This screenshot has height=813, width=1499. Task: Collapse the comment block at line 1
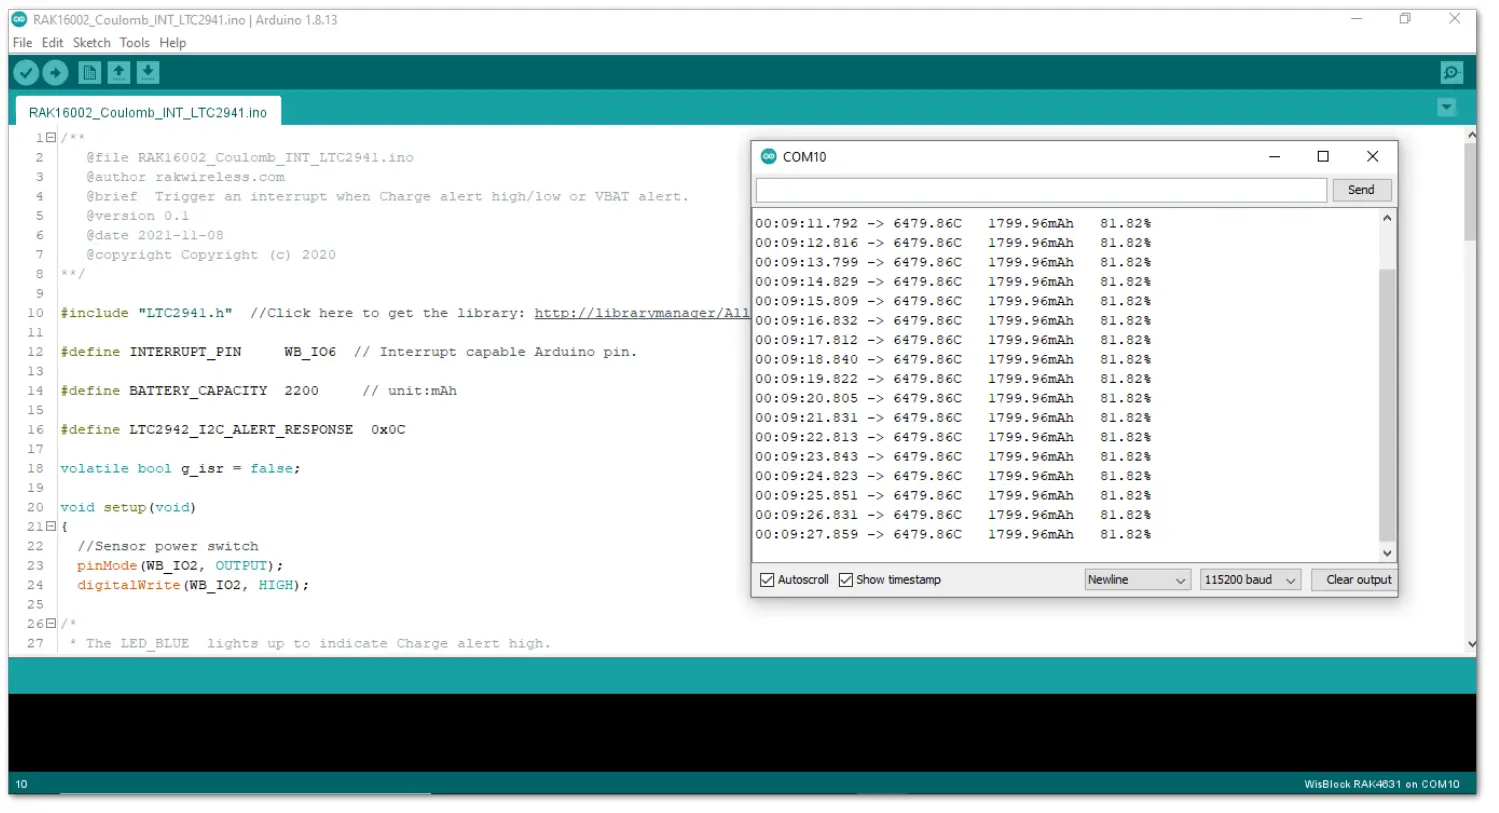coord(51,138)
